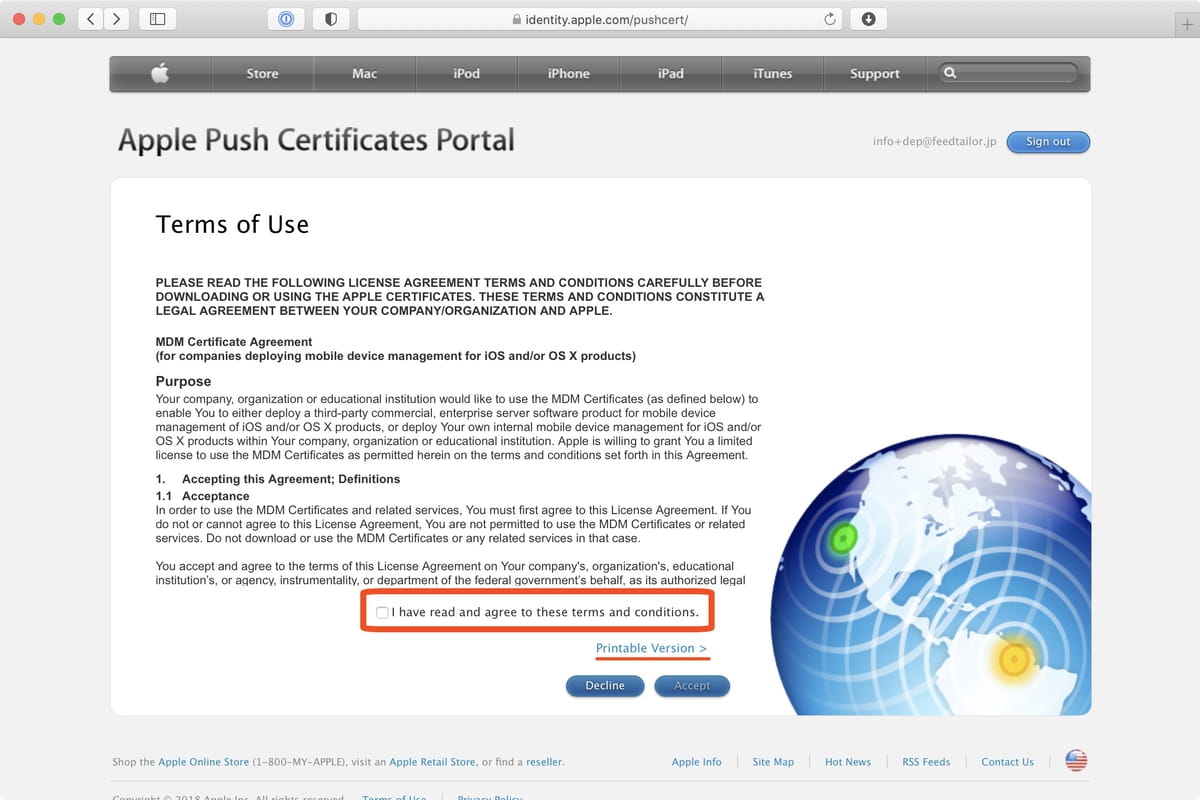Click the Apple logo in the navigation bar
The height and width of the screenshot is (800, 1200).
pyautogui.click(x=160, y=74)
